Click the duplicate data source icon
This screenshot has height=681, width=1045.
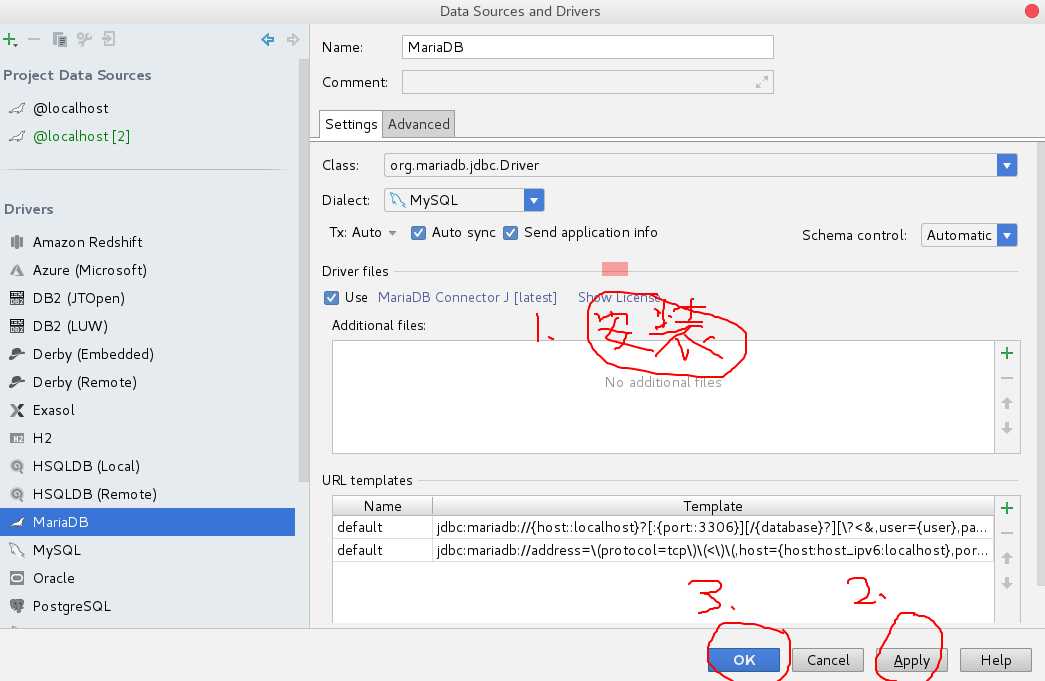(59, 40)
